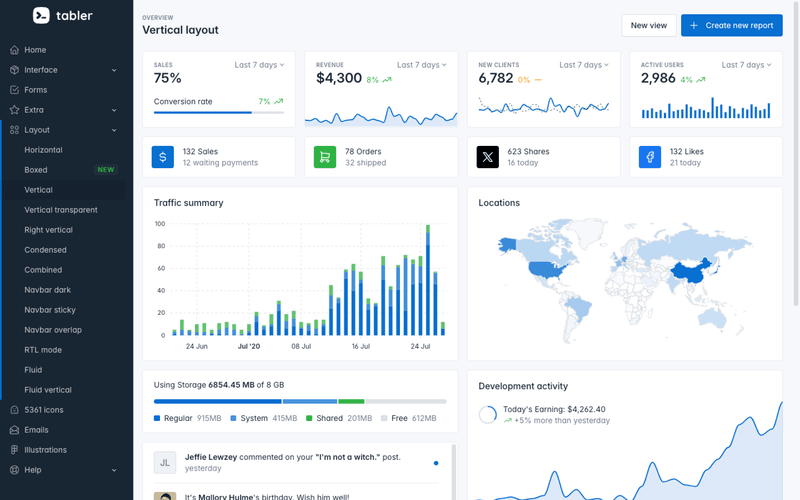Click the activity list scrollbar
800x500 pixels.
453,472
